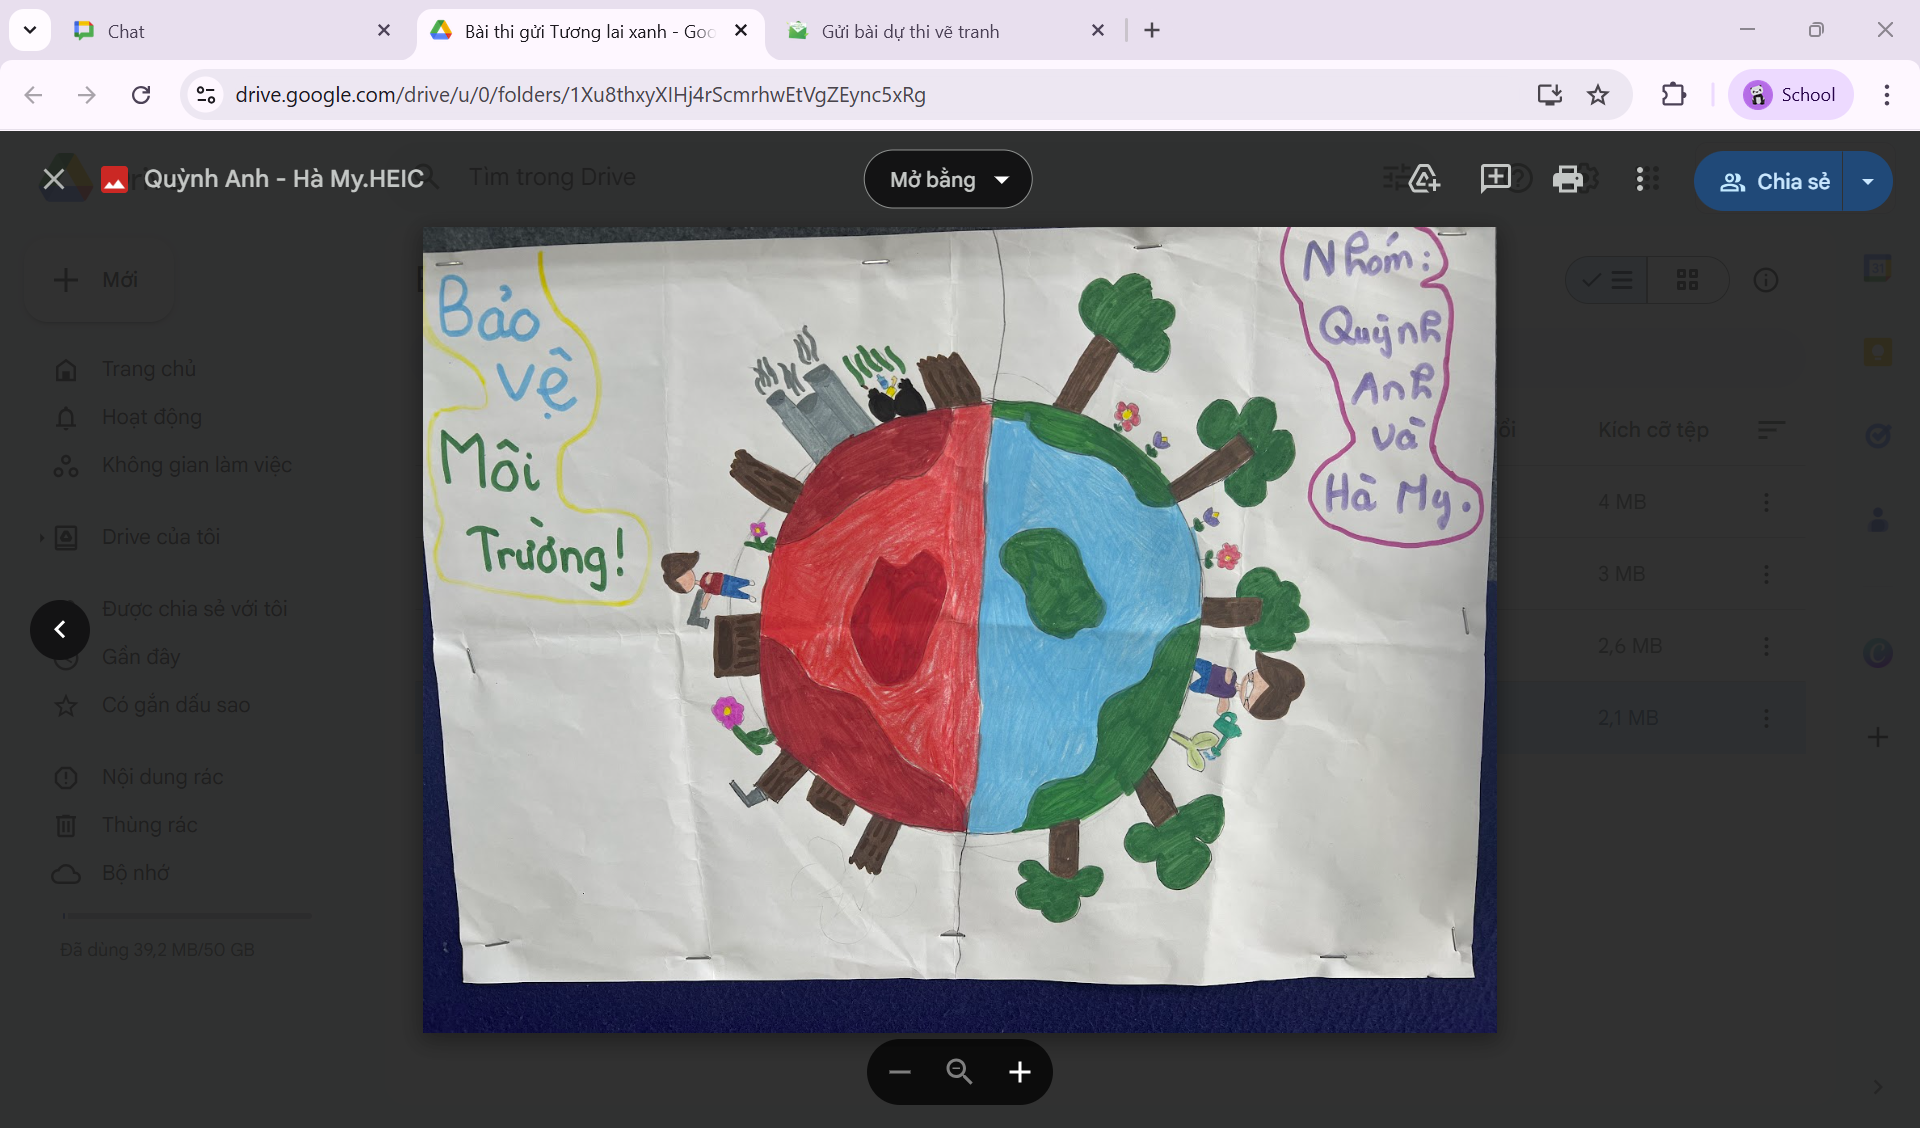
Task: Go to previous file with left arrow
Action: [x=60, y=629]
